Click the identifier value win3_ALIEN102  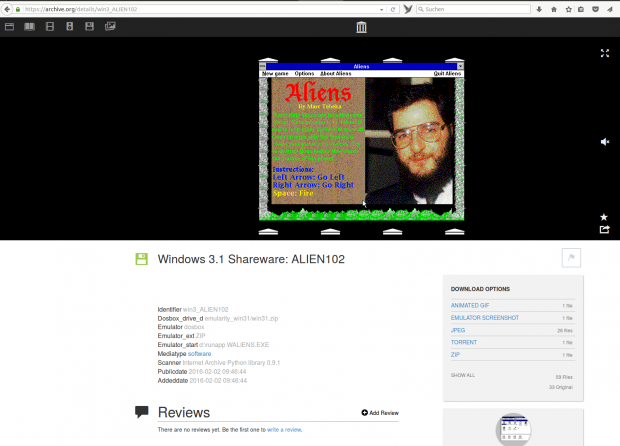point(206,310)
